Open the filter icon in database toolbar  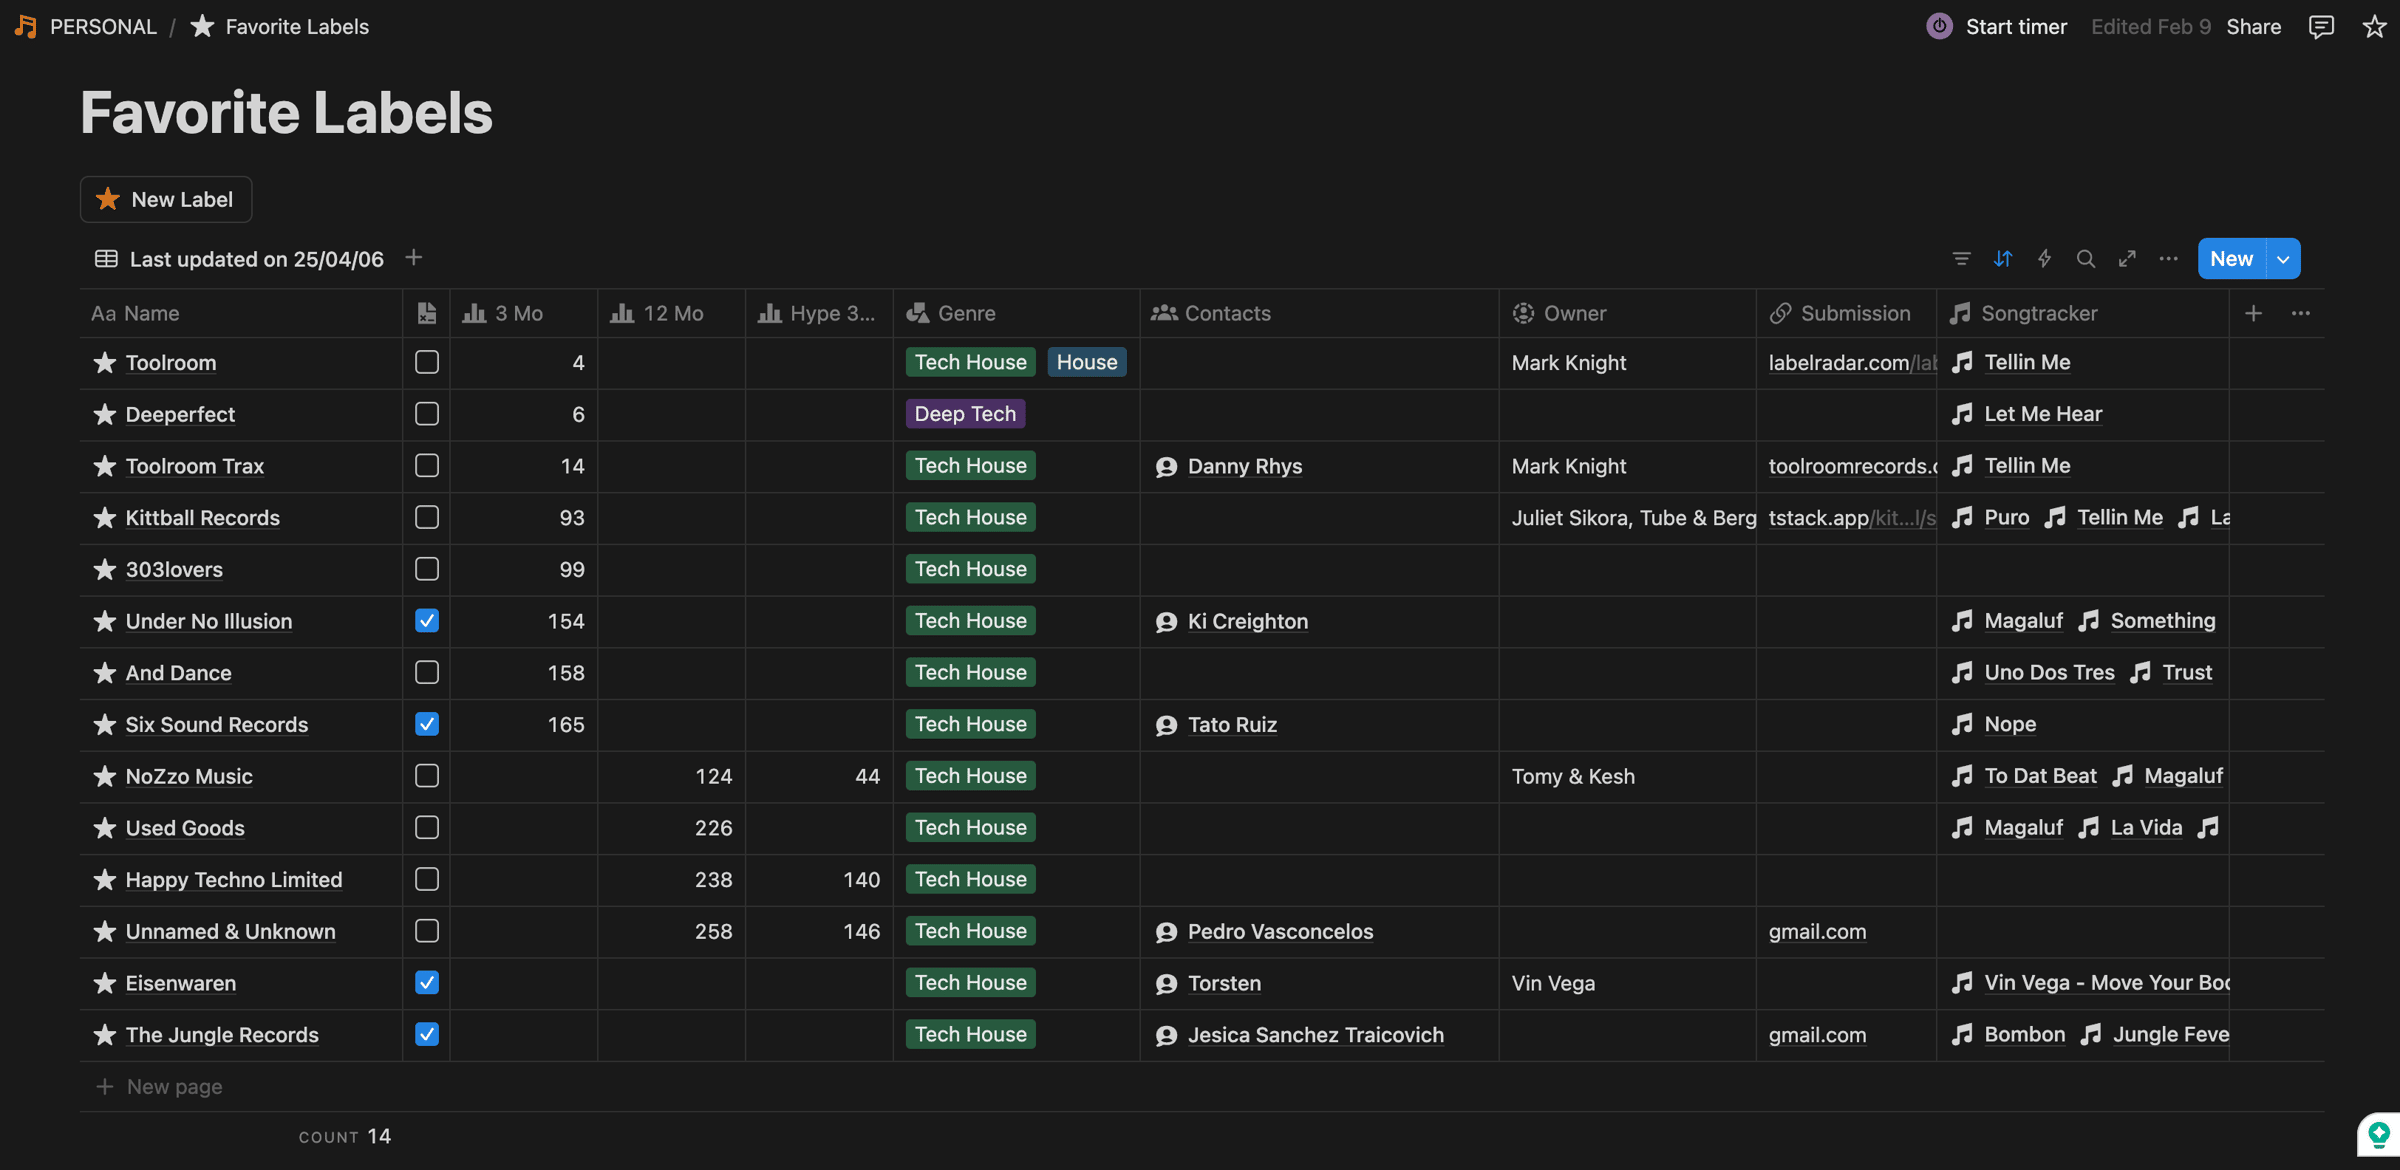click(1961, 259)
